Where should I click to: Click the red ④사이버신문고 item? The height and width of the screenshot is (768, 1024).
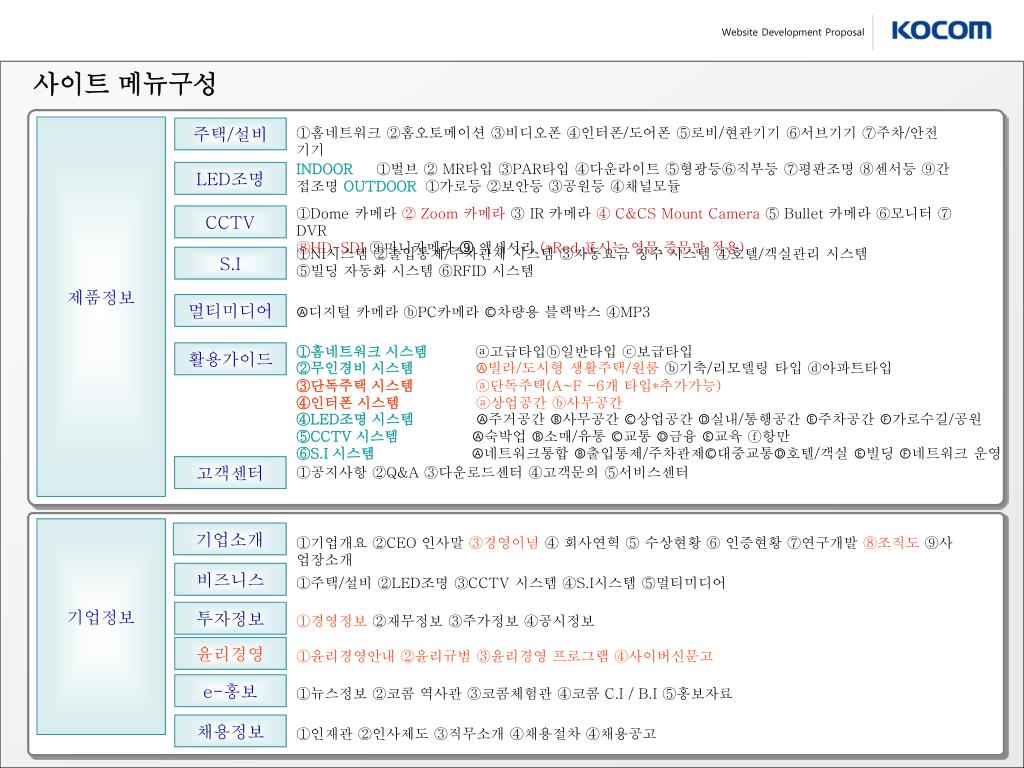[x=664, y=656]
